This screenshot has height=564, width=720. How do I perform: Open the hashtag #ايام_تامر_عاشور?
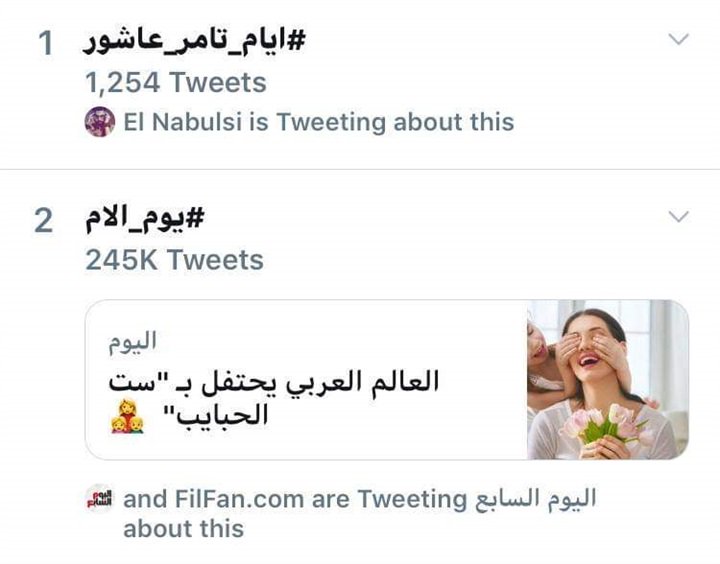point(194,42)
